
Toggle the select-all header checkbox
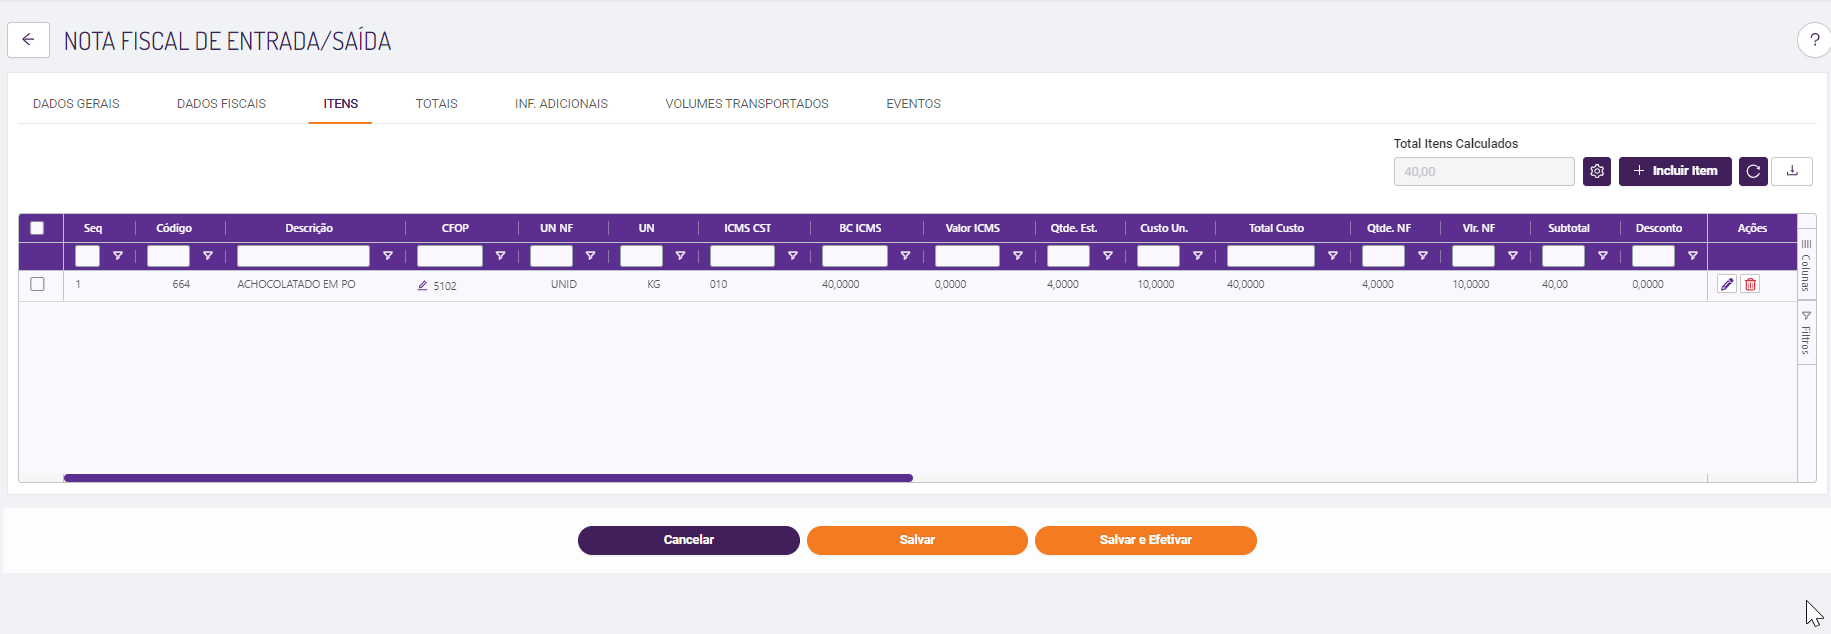(x=37, y=228)
